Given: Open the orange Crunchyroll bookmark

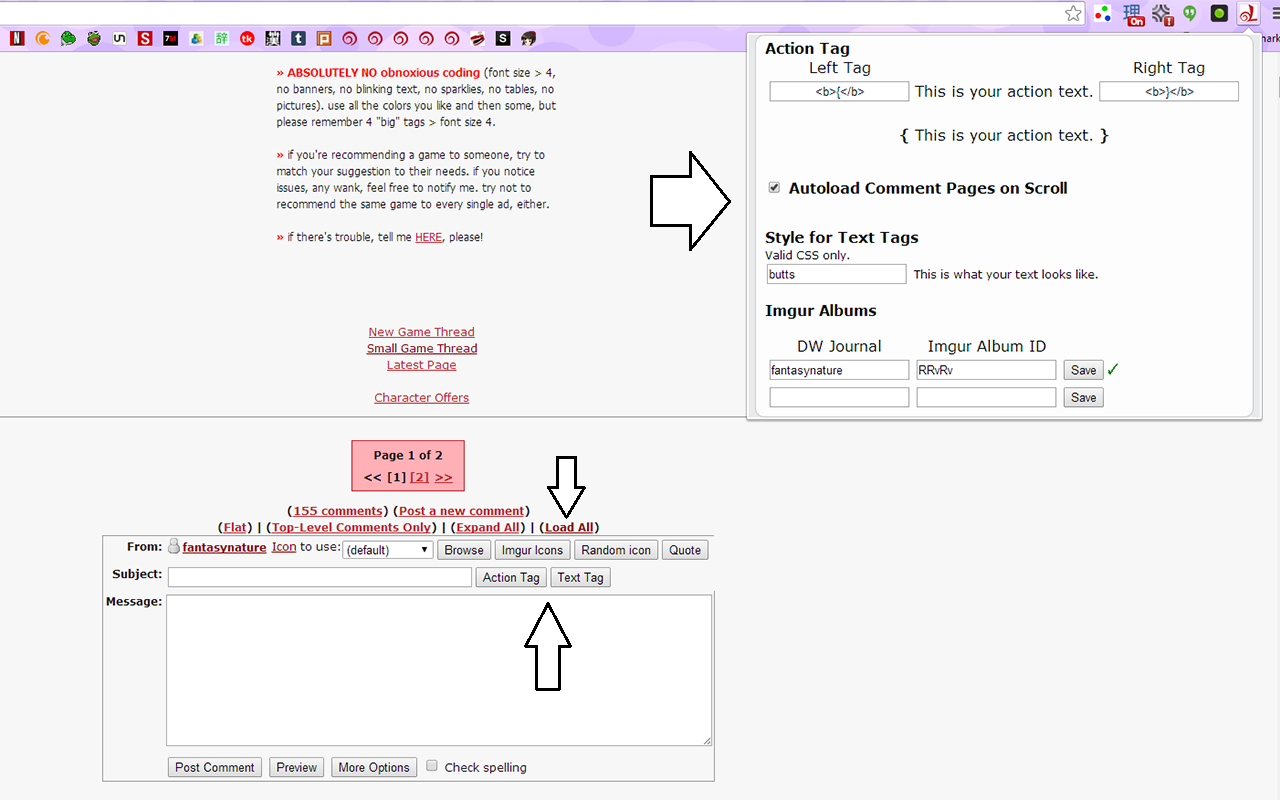Looking at the screenshot, I should click(43, 39).
